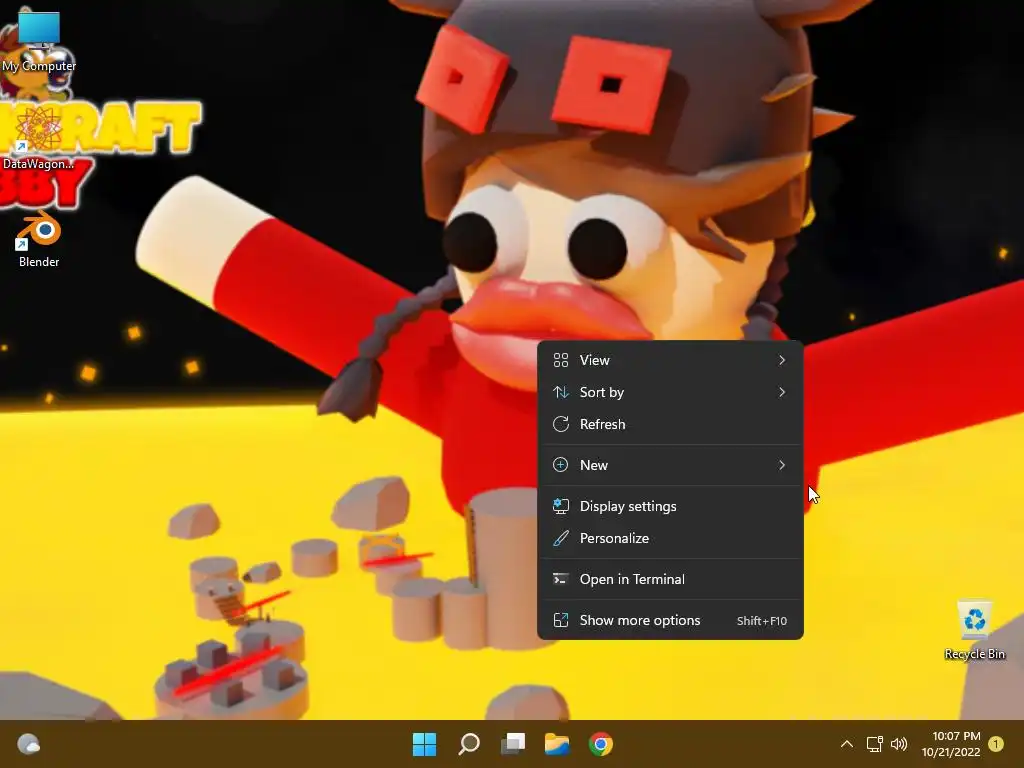Click the icon beside Show more options

pos(560,620)
